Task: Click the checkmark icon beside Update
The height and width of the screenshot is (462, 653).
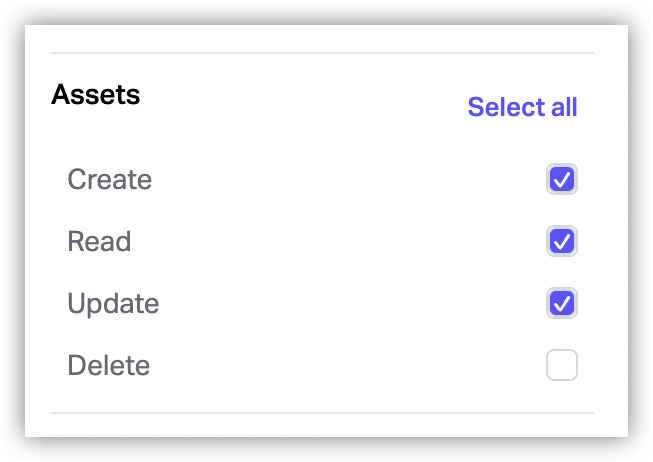Action: 562,303
